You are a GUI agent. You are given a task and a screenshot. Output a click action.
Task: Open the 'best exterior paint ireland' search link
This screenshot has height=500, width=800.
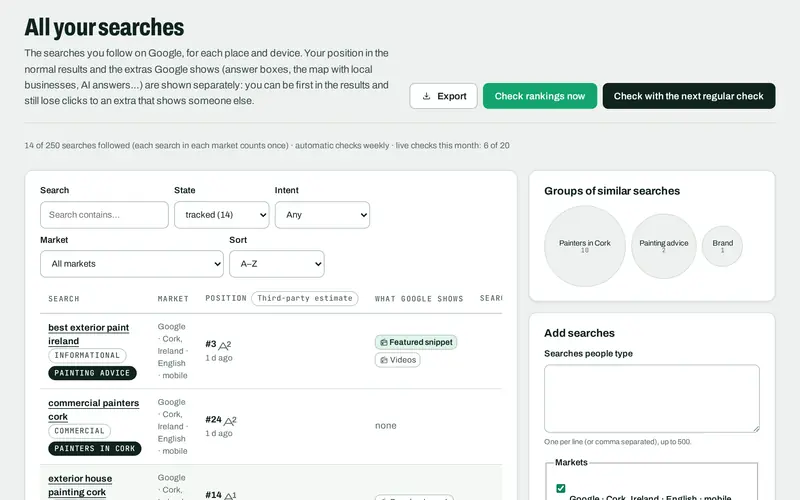(x=88, y=334)
